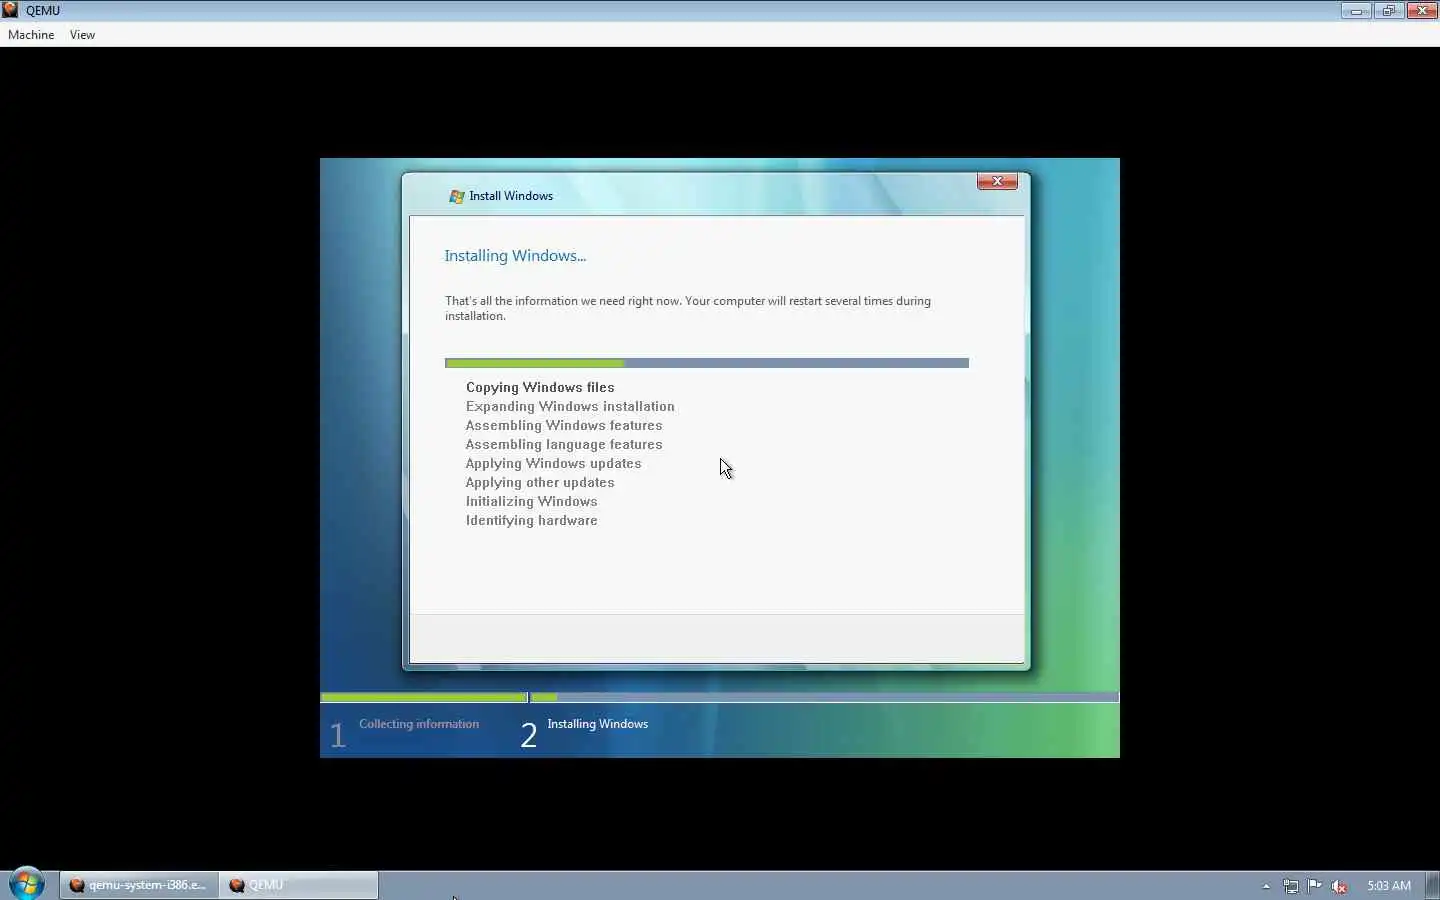This screenshot has width=1440, height=900.
Task: Click the 'Installing Windows...' heading
Action: [515, 256]
